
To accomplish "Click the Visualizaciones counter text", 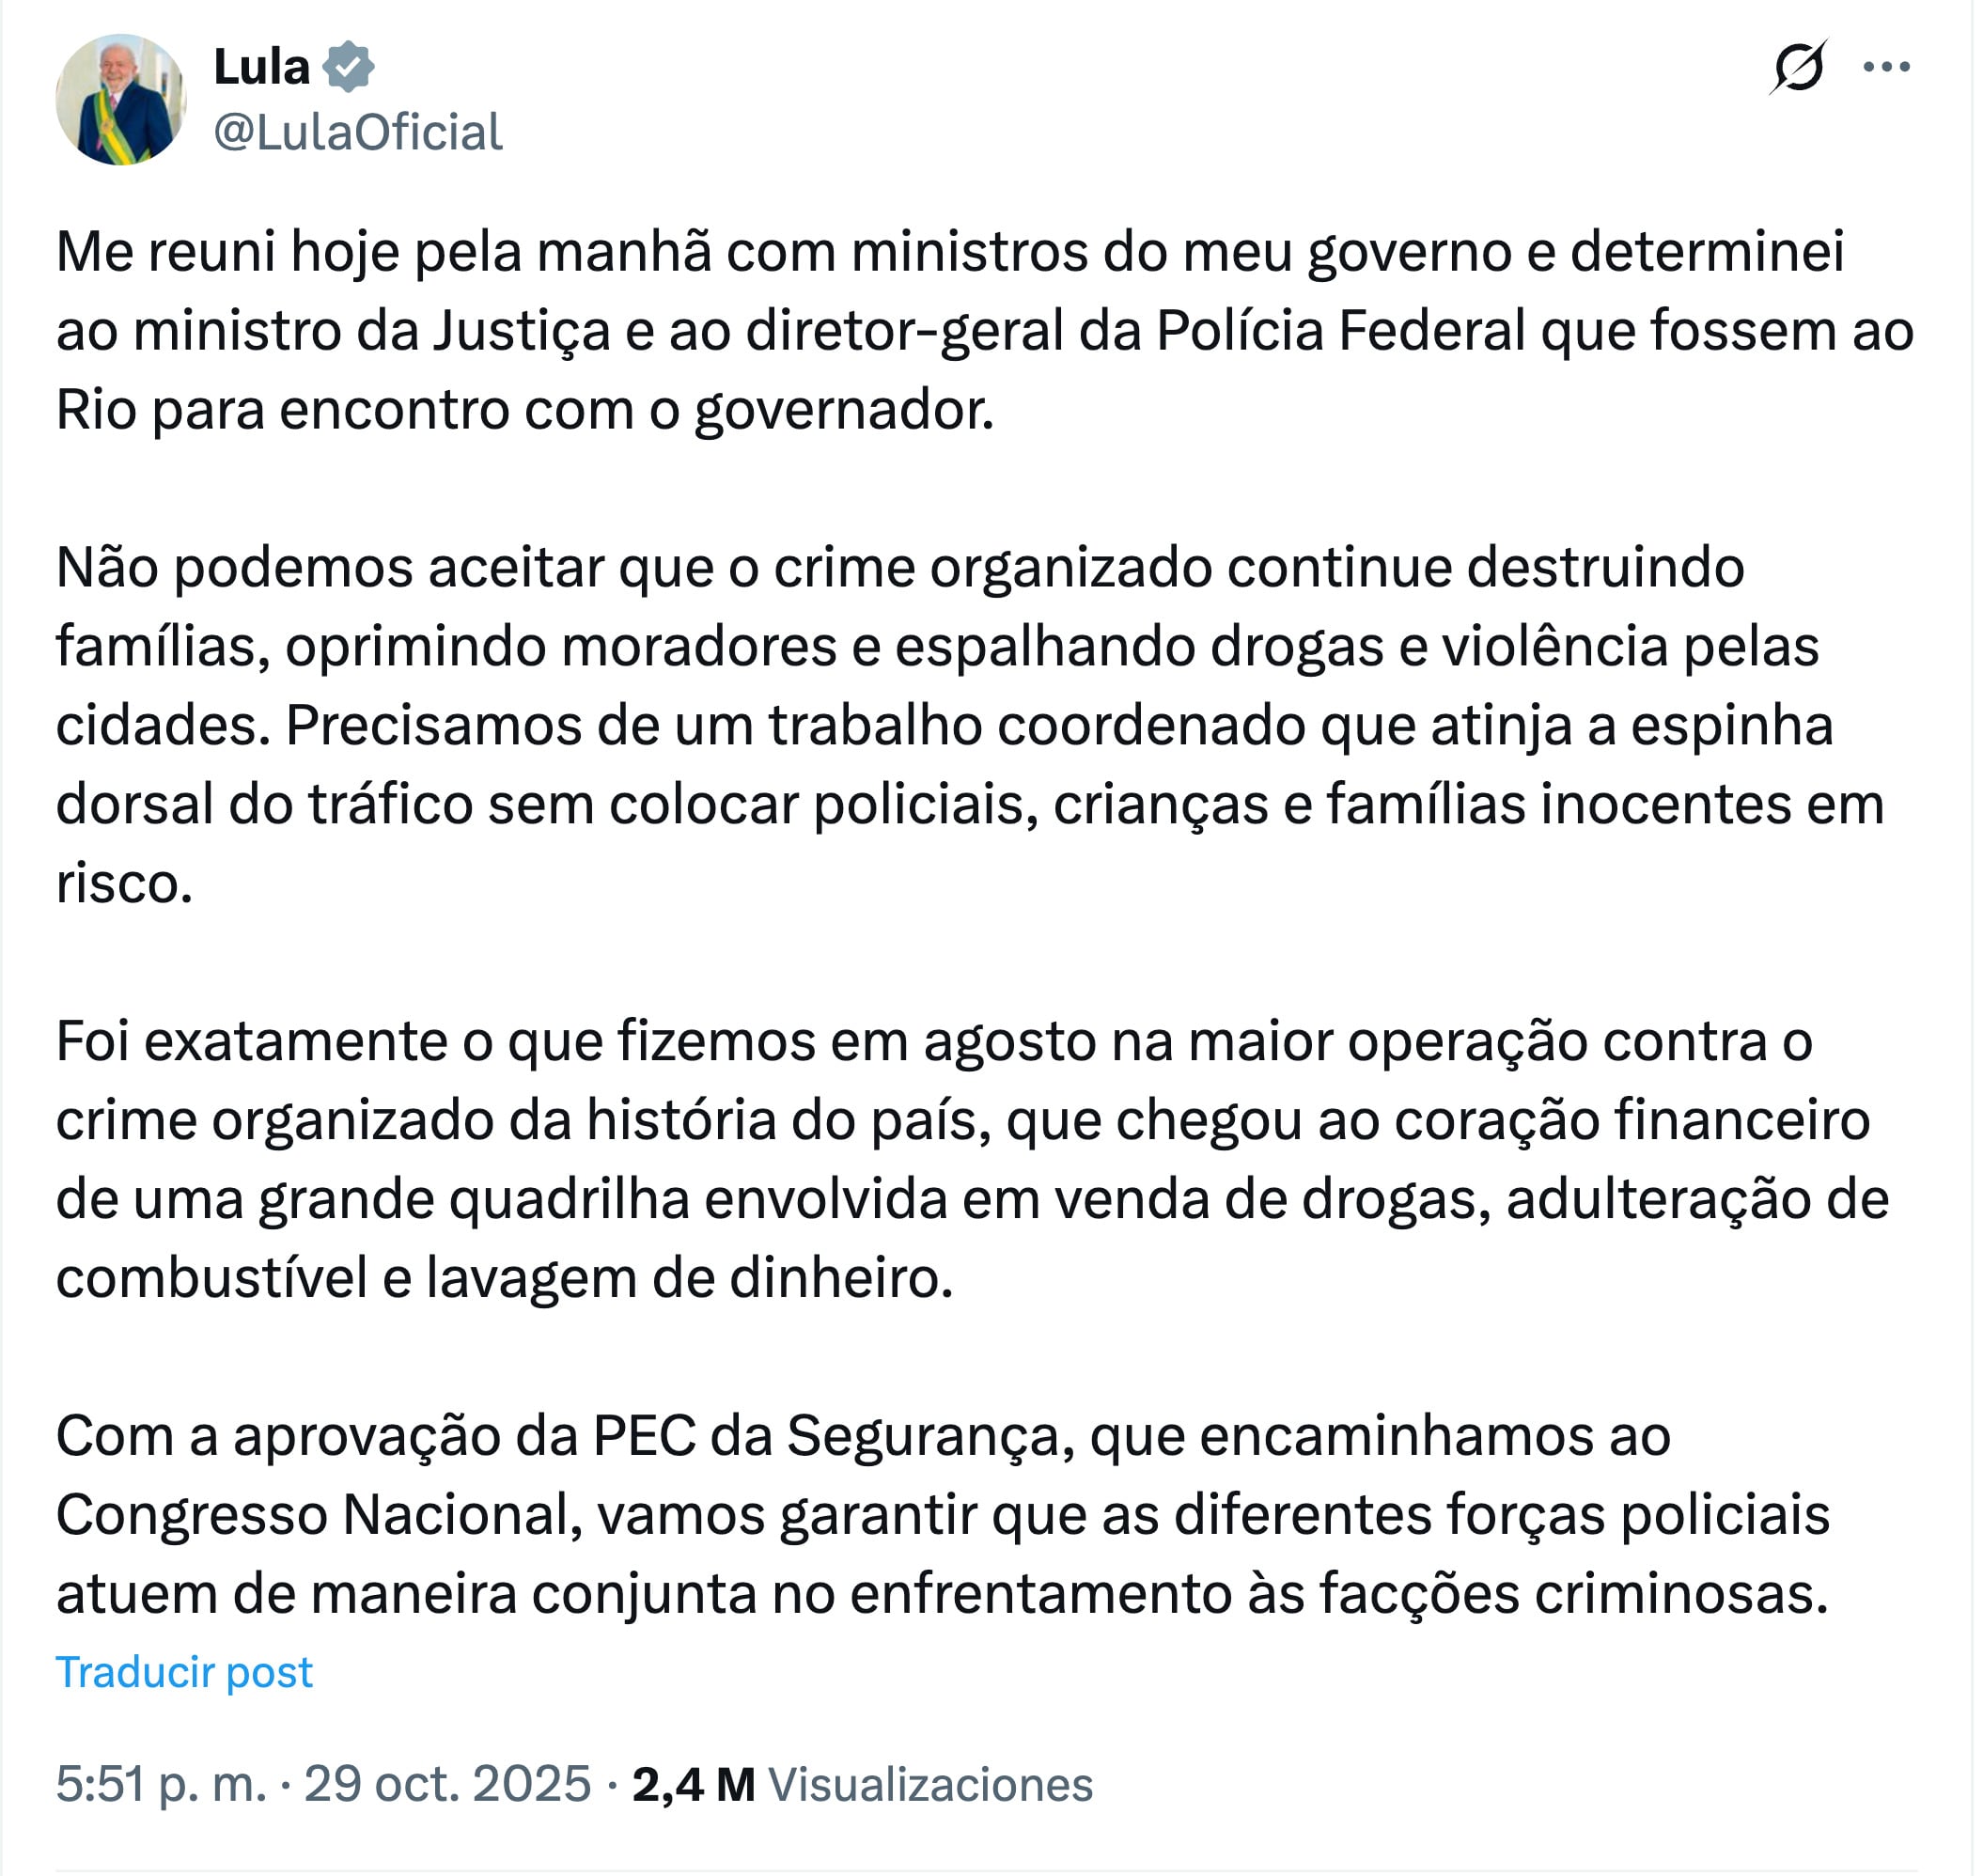I will (x=930, y=1784).
